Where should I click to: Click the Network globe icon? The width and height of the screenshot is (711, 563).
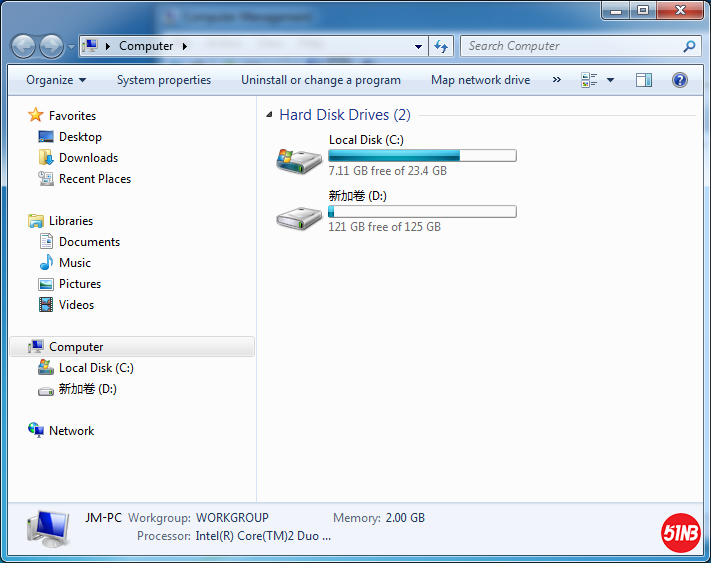[36, 430]
